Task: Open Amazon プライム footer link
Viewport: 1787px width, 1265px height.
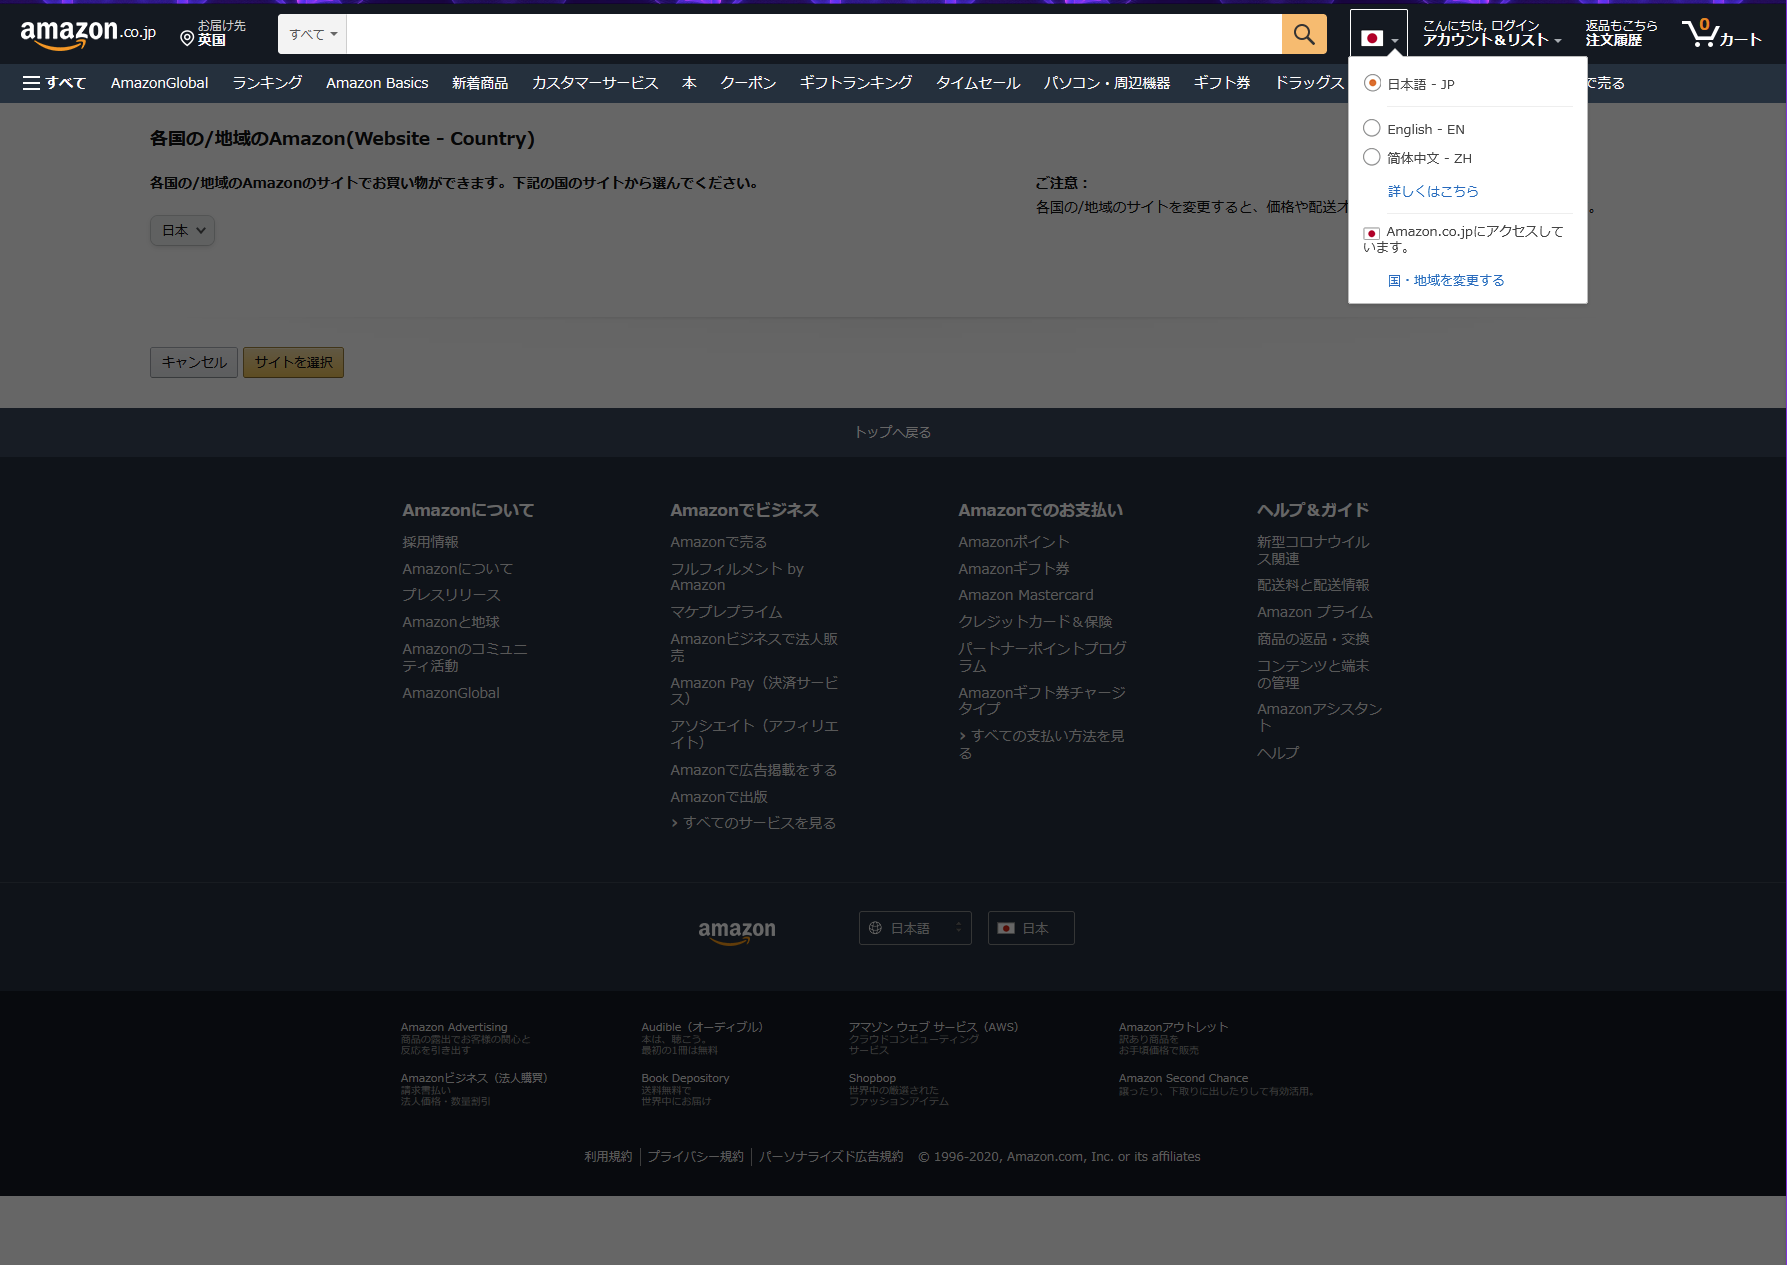Action: pyautogui.click(x=1315, y=612)
